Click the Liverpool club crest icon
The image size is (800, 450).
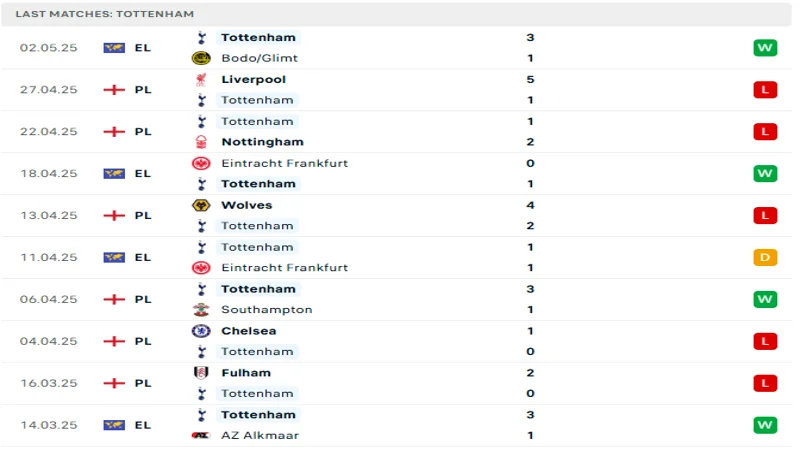point(201,79)
